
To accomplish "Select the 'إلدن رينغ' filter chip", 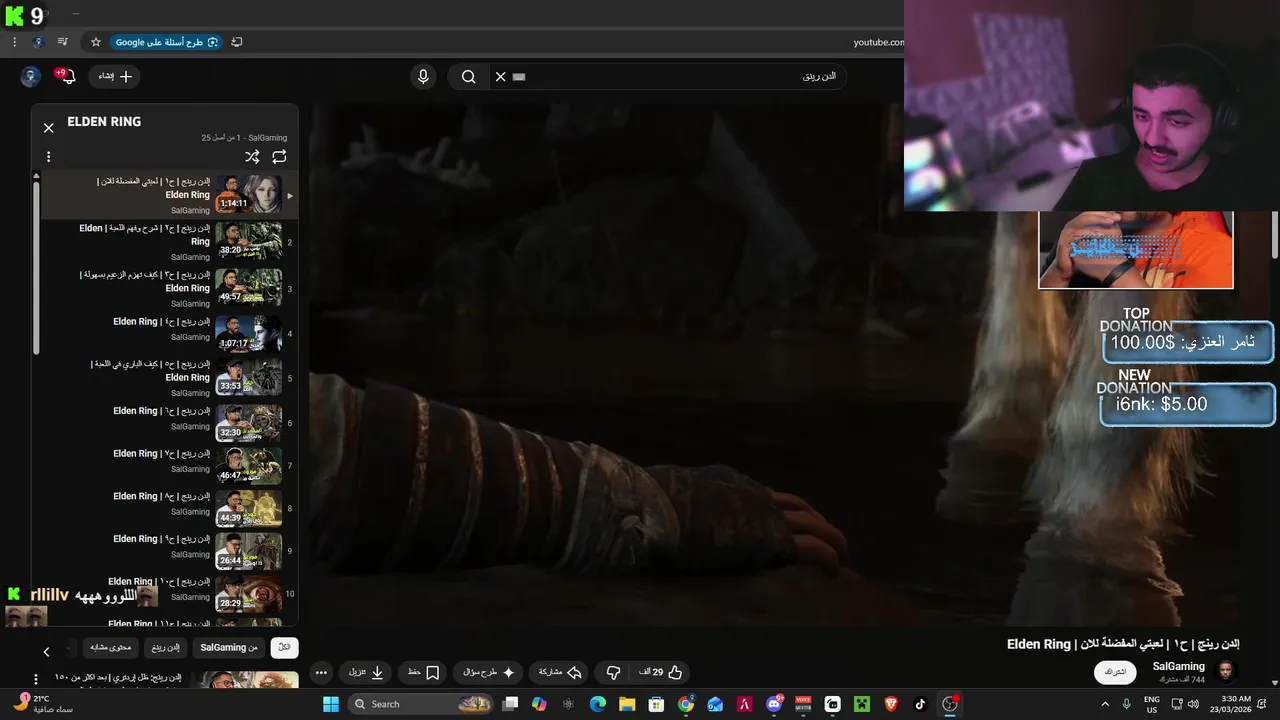I will pos(166,647).
